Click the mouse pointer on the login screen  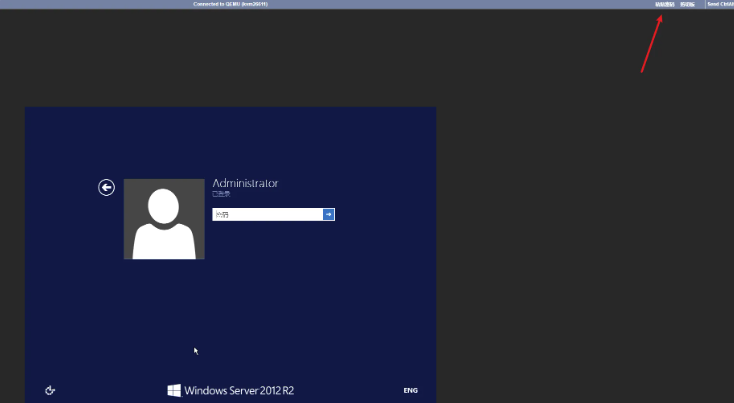click(x=196, y=350)
